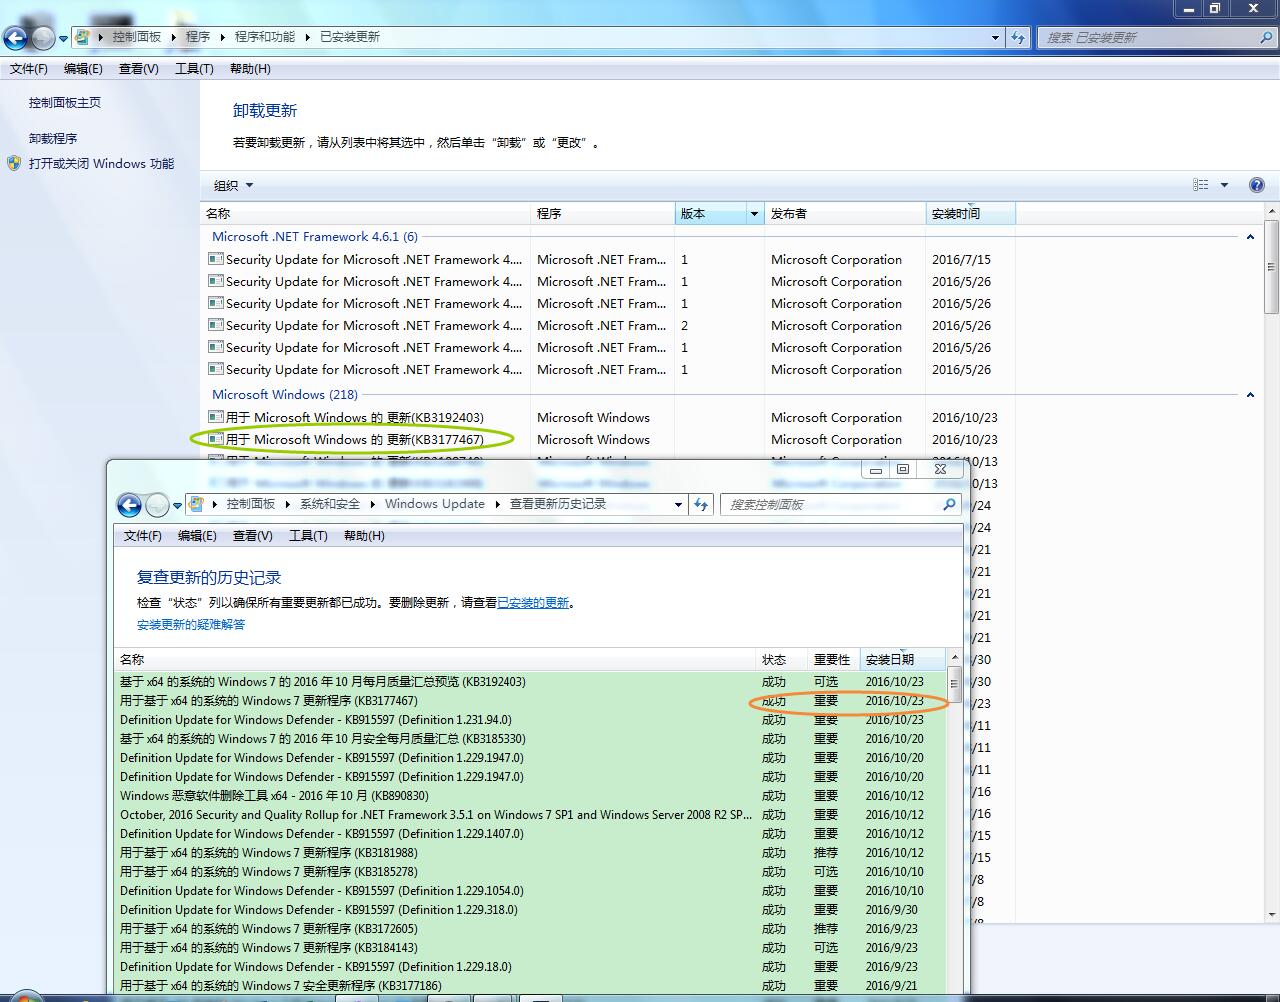Open recent pages dropdown next to main nav arrows
Viewport: 1280px width, 1002px height.
click(63, 39)
